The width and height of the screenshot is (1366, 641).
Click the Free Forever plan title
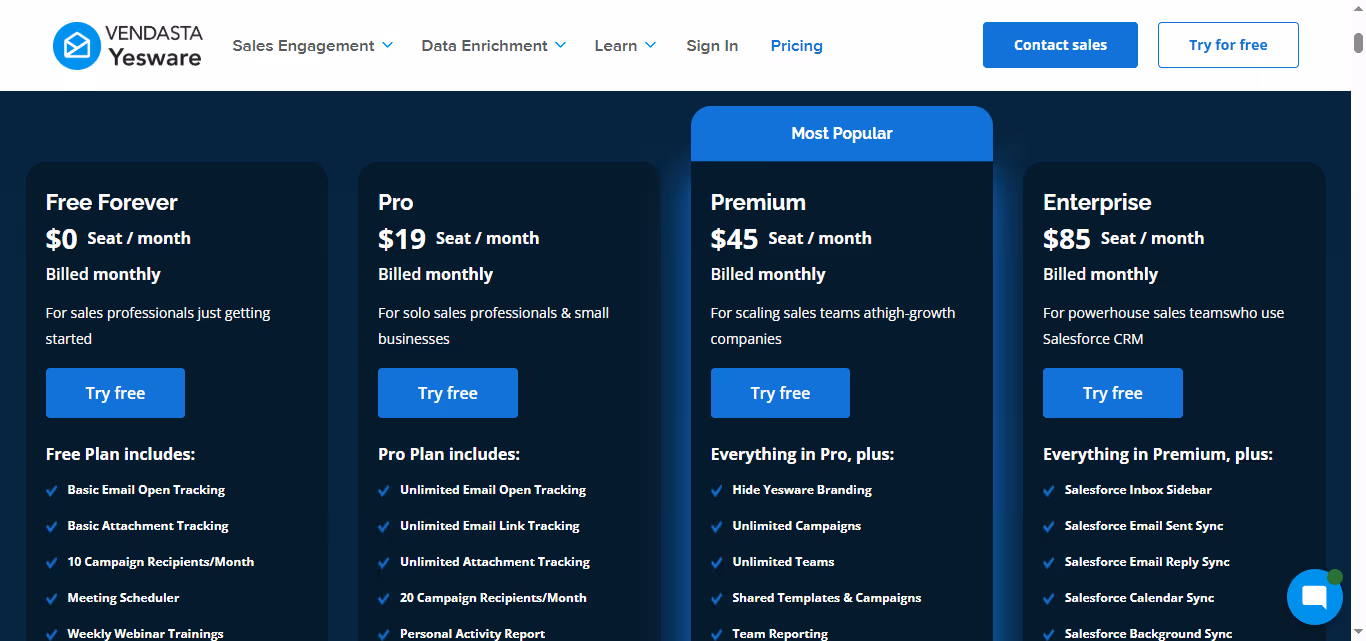click(112, 202)
